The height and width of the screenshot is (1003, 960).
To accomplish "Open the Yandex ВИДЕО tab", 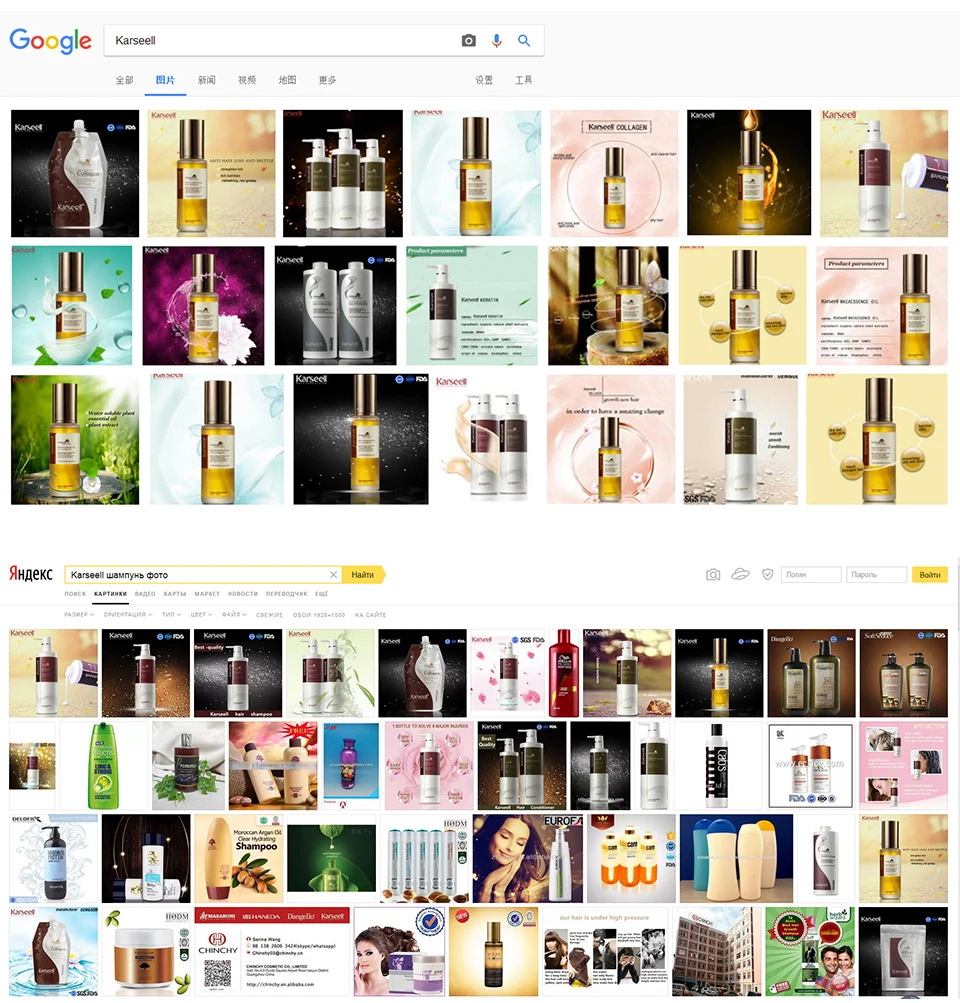I will [x=145, y=594].
